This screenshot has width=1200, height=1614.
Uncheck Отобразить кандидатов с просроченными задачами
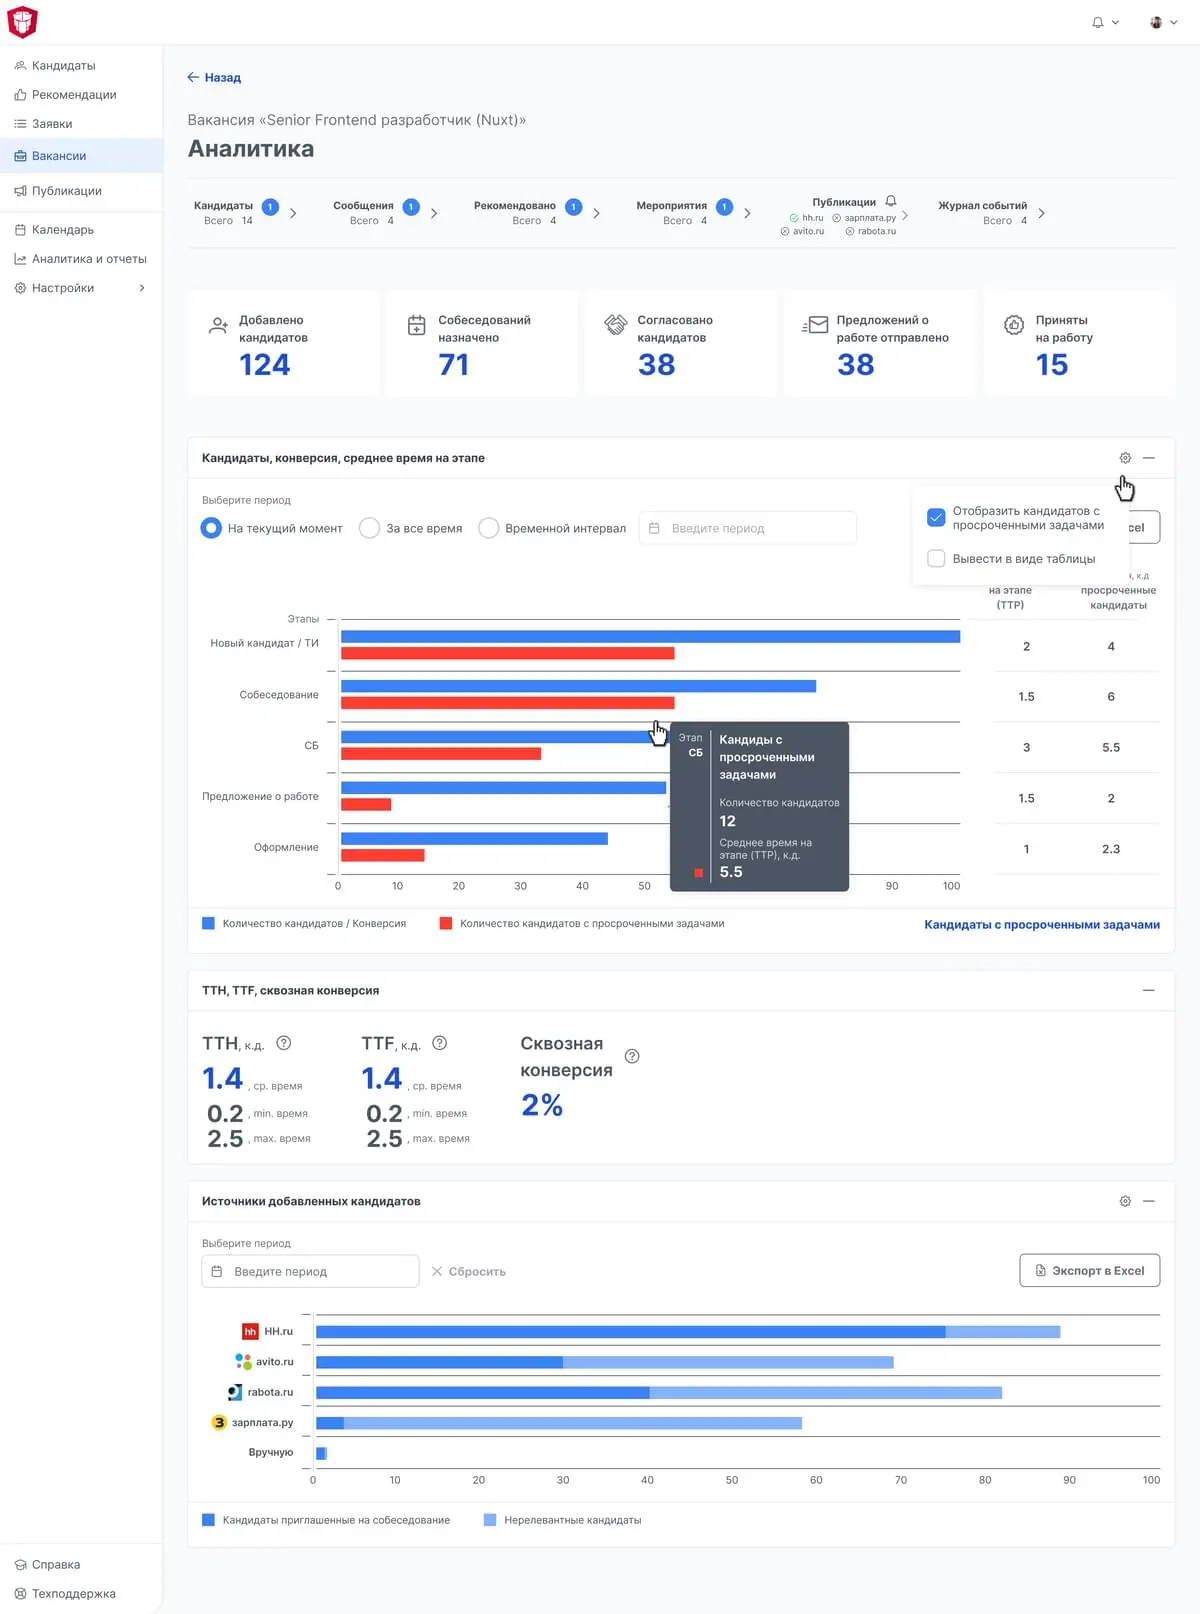[936, 518]
